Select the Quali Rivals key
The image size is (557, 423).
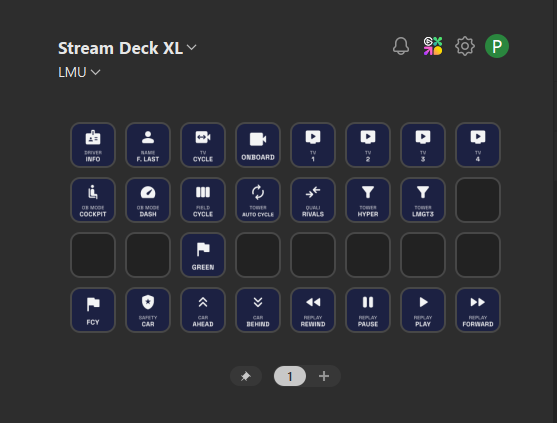tap(313, 200)
